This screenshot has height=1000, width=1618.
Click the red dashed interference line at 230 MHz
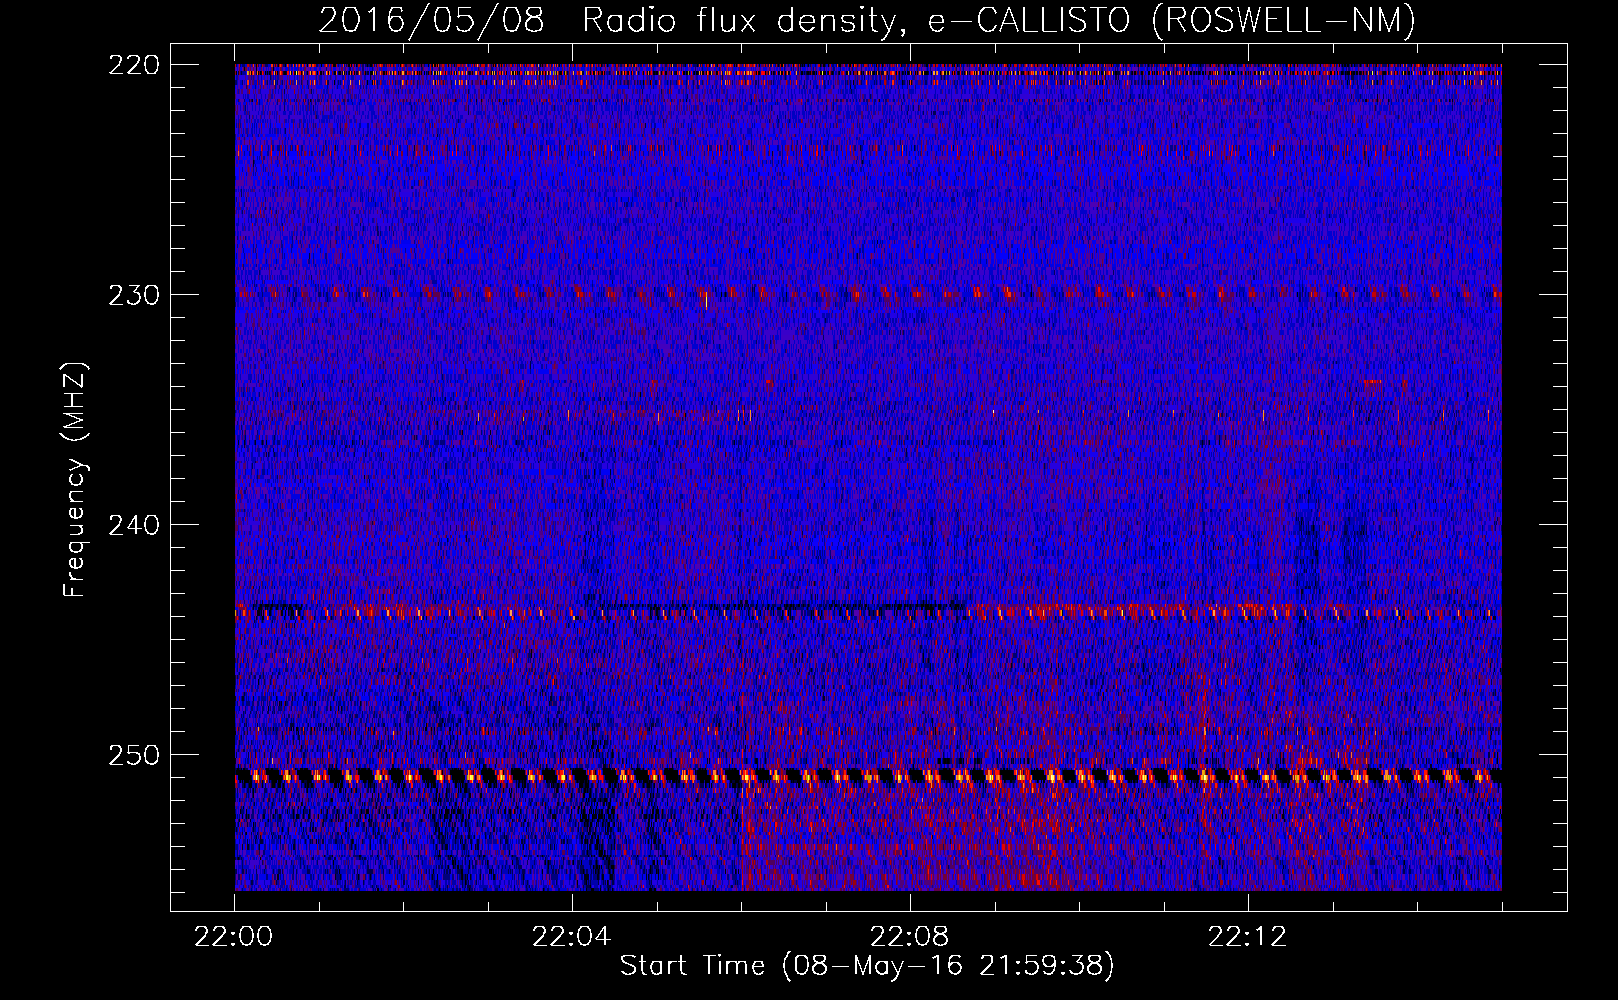tap(868, 294)
